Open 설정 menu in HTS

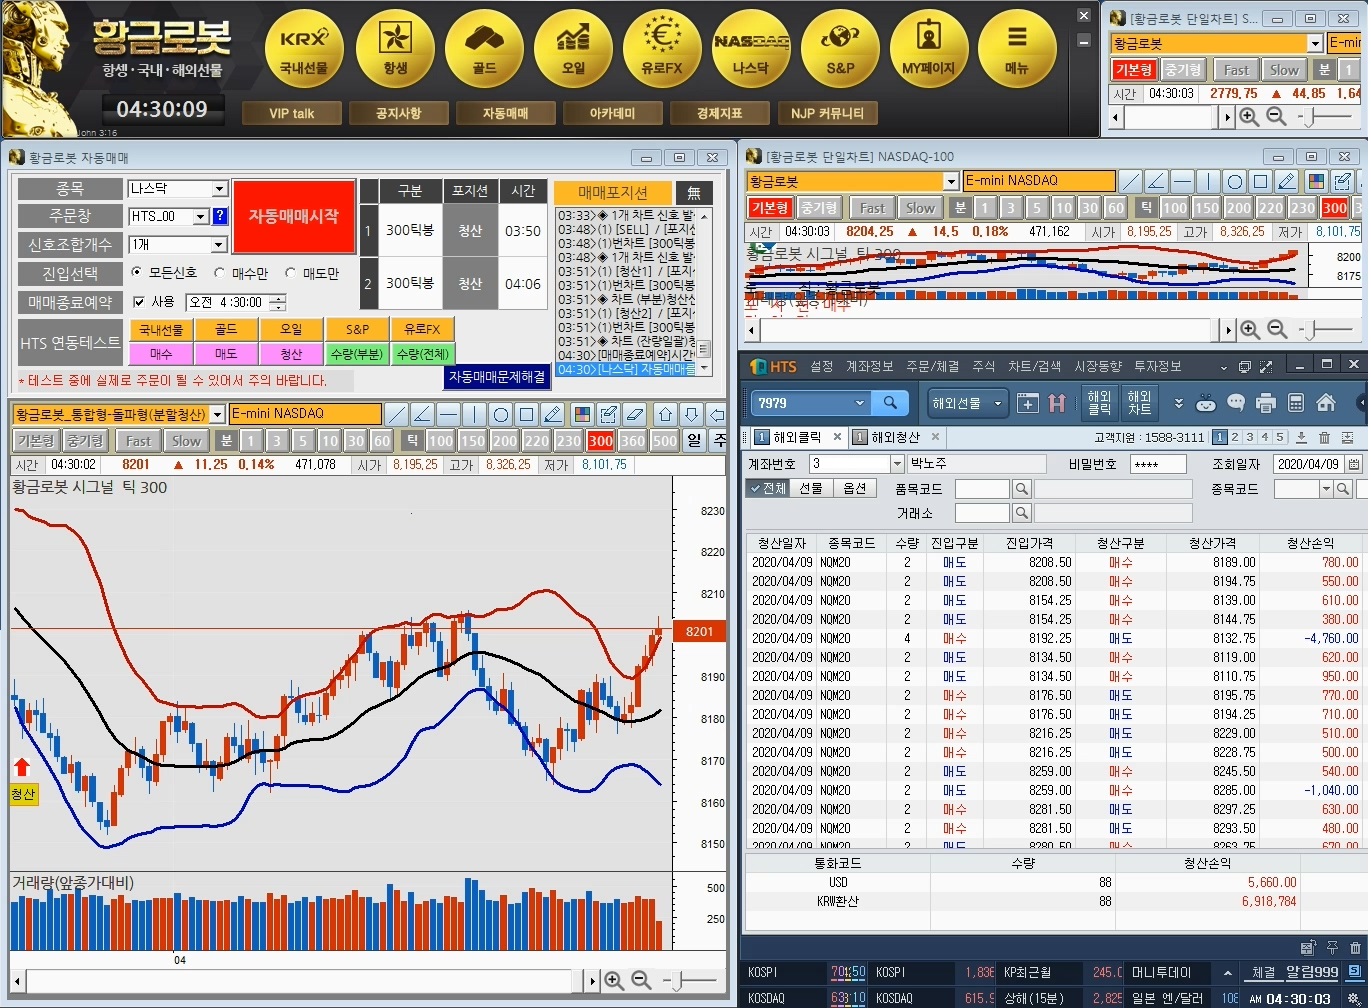click(x=821, y=367)
